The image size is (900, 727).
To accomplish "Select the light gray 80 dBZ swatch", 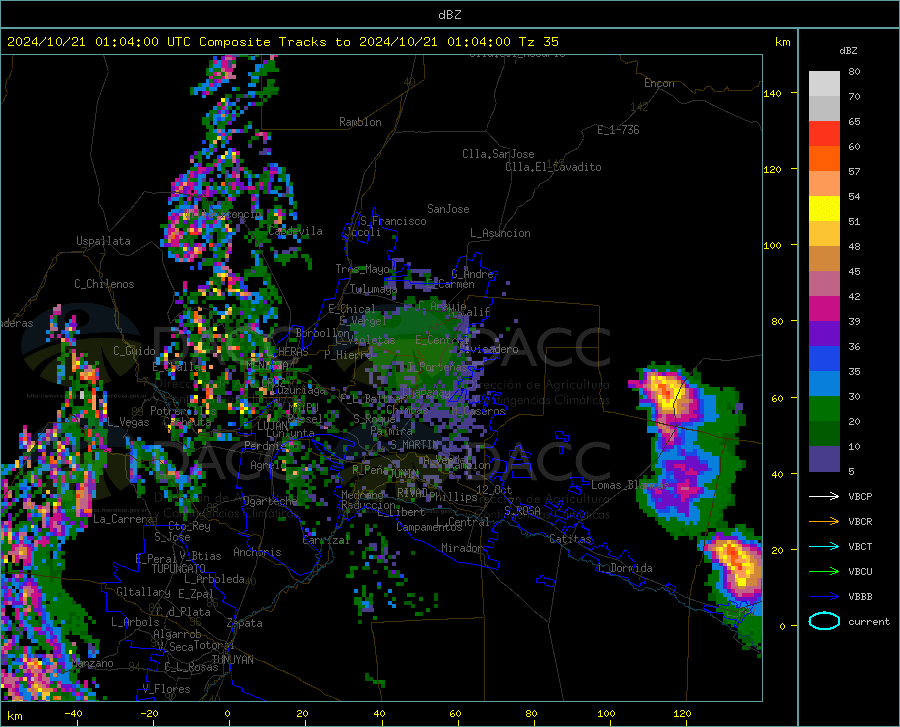I will click(824, 84).
